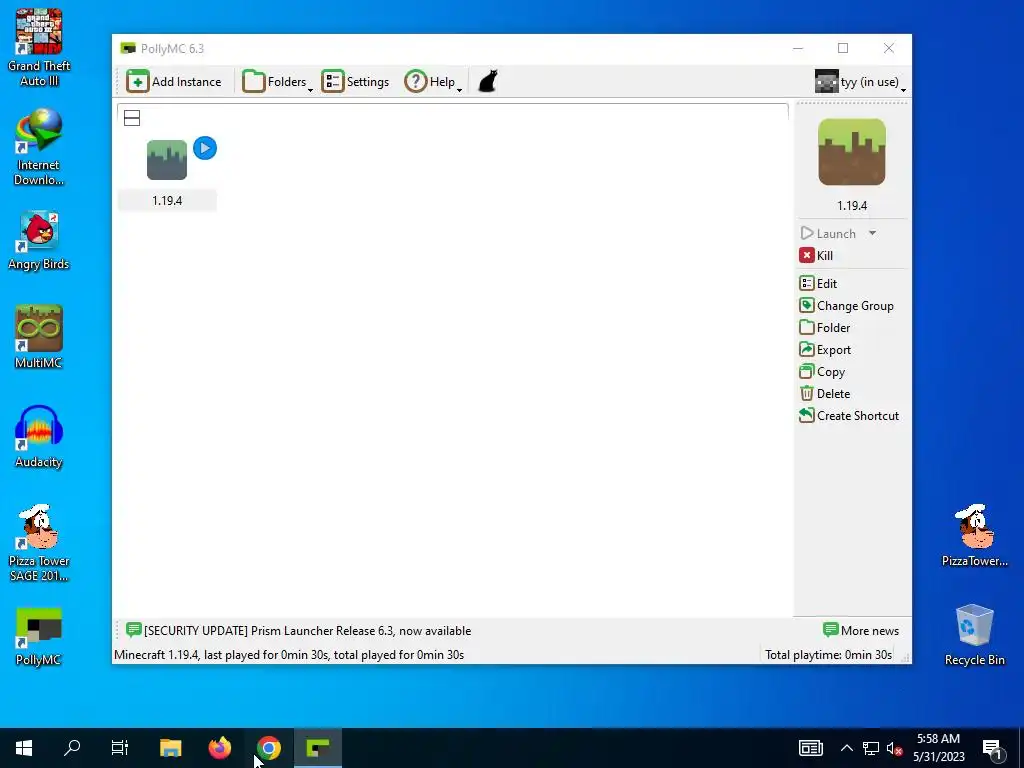The width and height of the screenshot is (1024, 768).
Task: Select the PizzaTower icon on right side
Action: pyautogui.click(x=974, y=536)
